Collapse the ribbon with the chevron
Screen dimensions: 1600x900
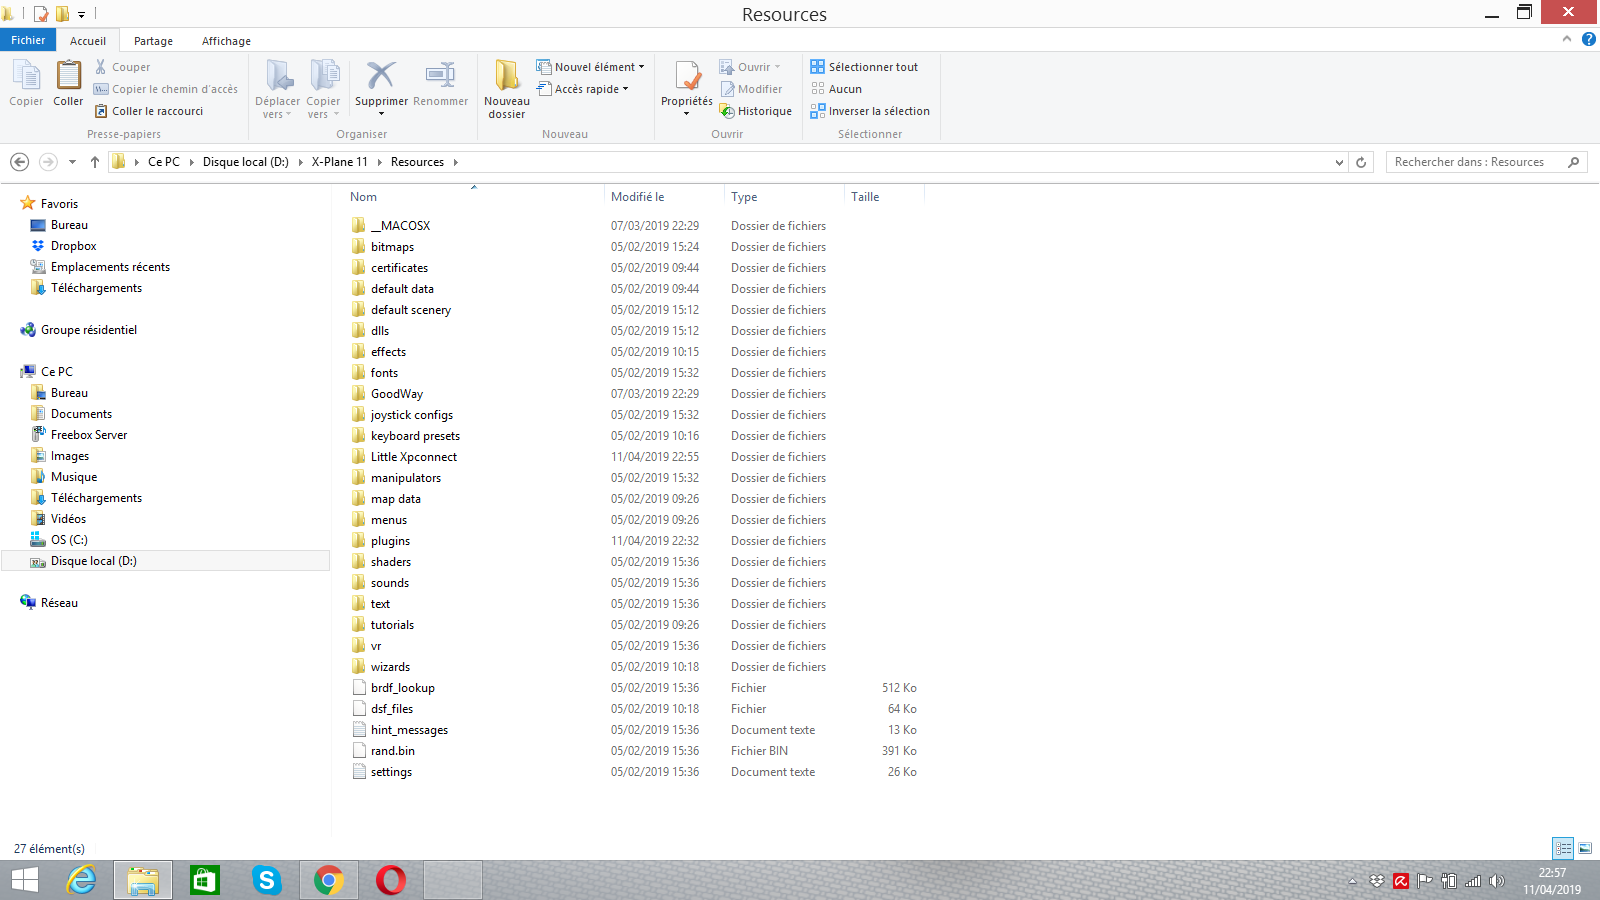pos(1567,39)
